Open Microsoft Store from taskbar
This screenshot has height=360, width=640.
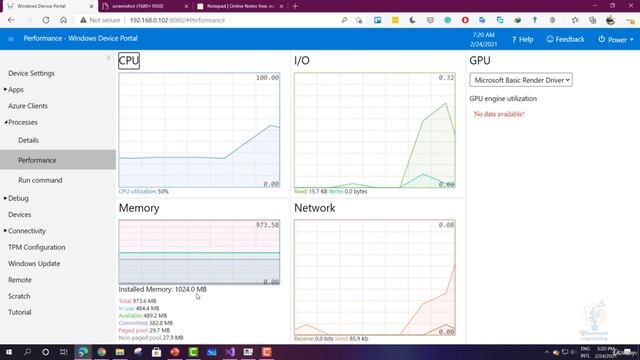[x=156, y=352]
